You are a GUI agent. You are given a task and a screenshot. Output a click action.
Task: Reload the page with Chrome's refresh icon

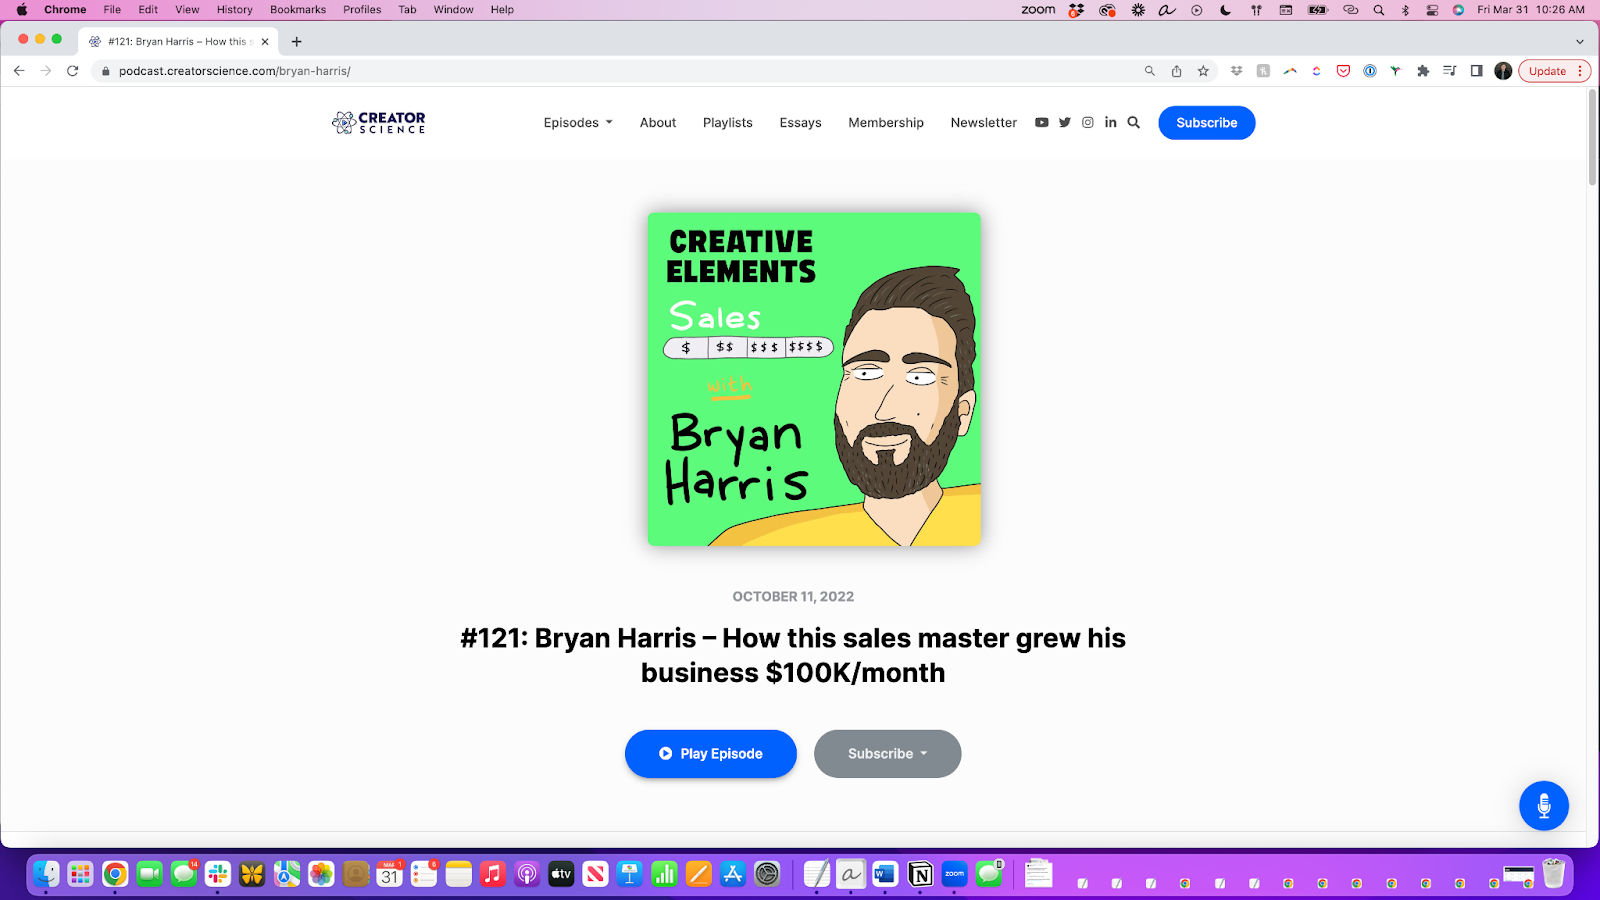click(x=72, y=71)
